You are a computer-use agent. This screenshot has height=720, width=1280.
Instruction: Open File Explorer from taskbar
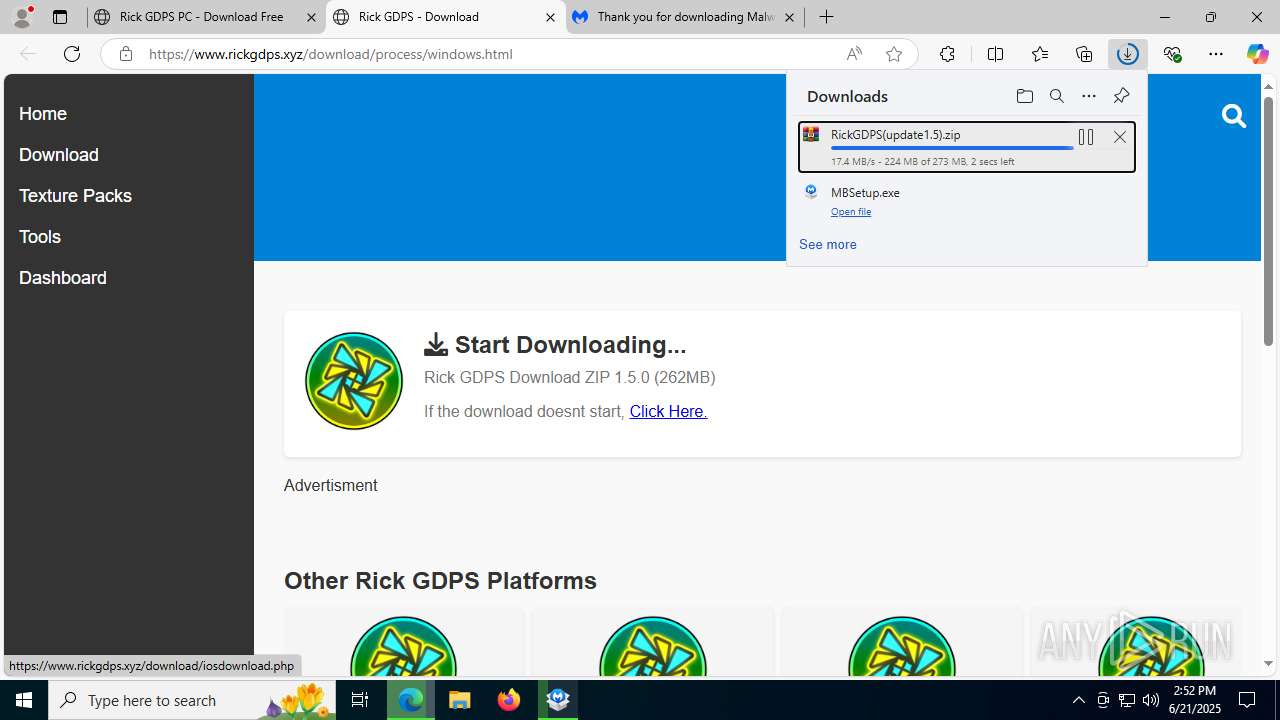(460, 700)
